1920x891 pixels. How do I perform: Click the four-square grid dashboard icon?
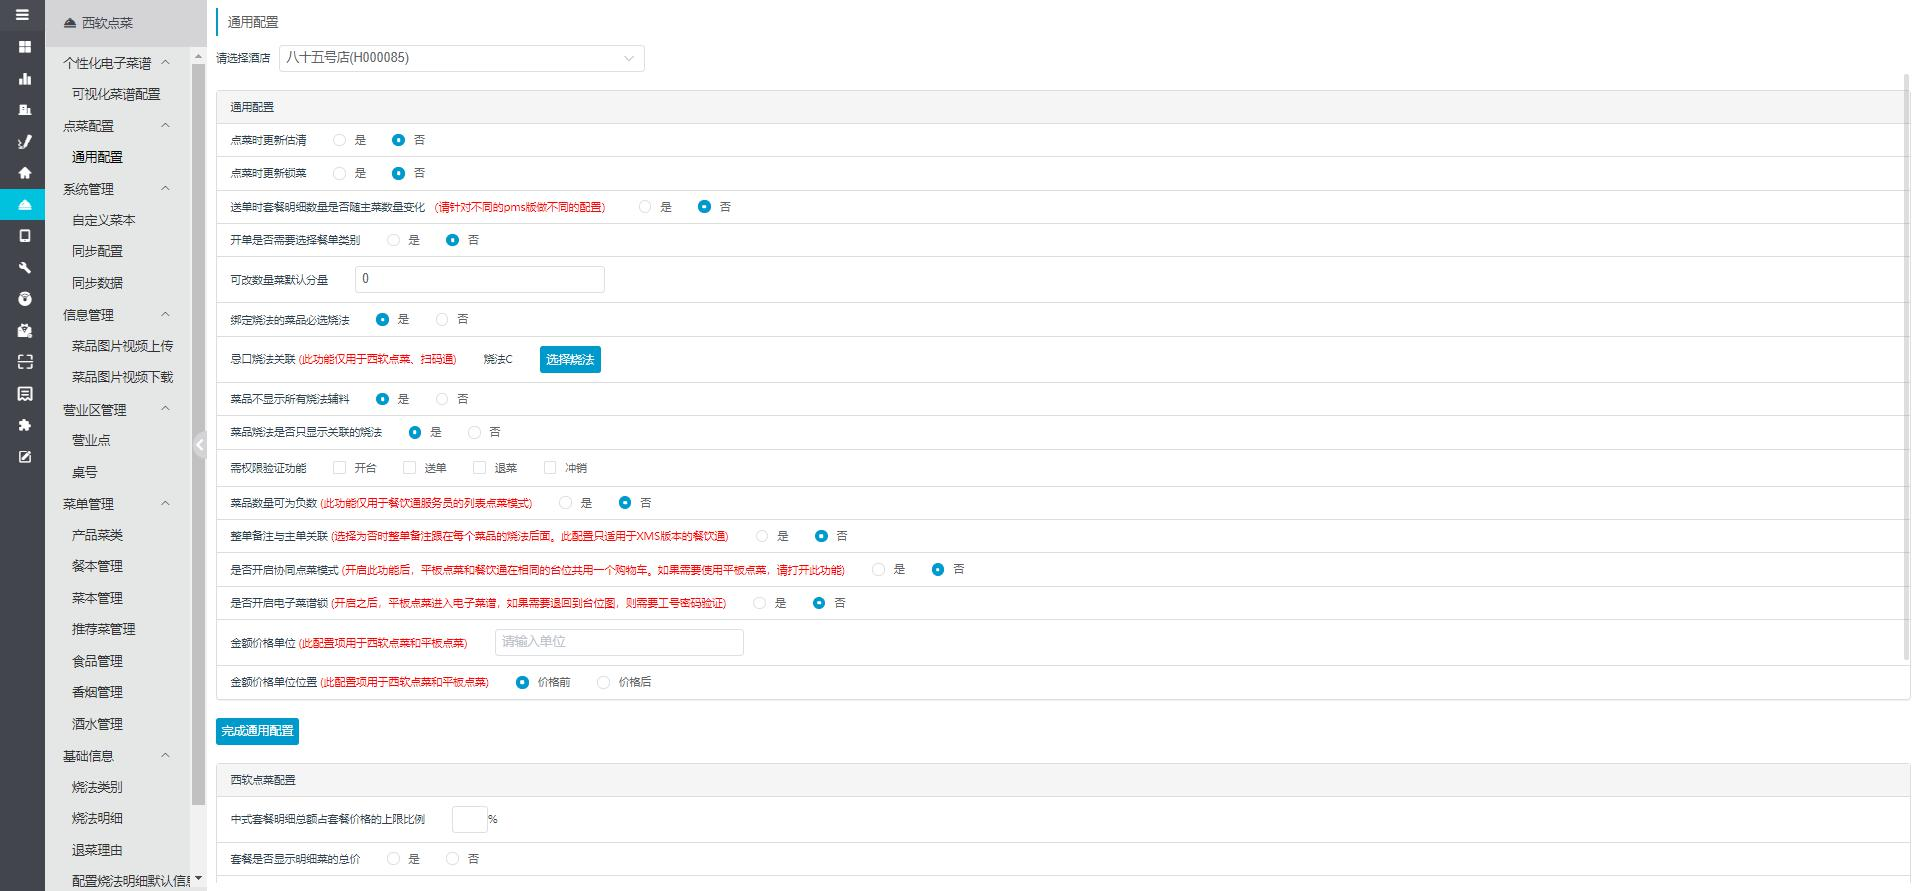25,47
